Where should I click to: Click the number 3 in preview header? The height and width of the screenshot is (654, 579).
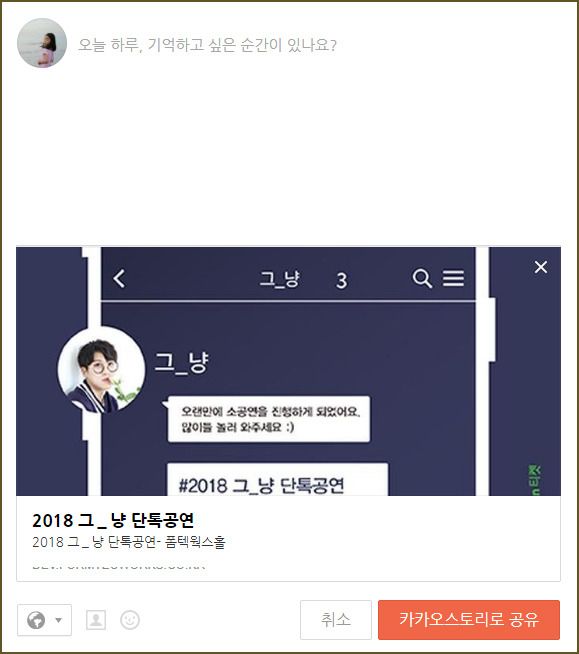point(342,280)
